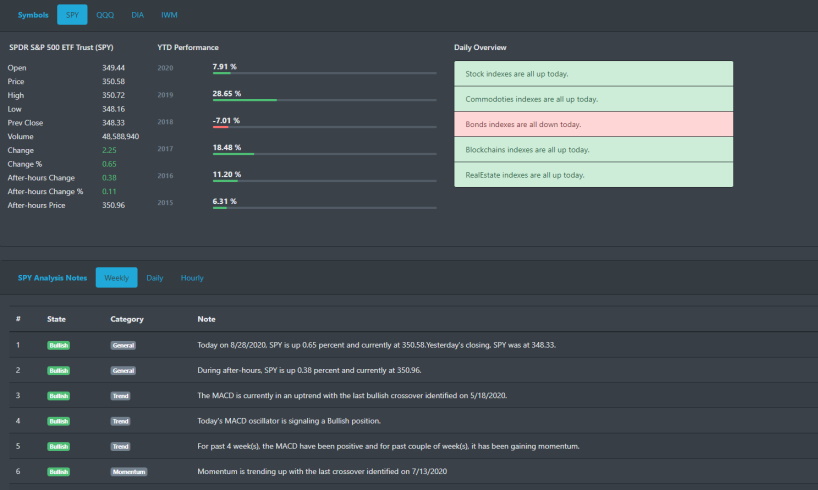818x490 pixels.
Task: Click the -7.01 % performance value
Action: pyautogui.click(x=226, y=121)
